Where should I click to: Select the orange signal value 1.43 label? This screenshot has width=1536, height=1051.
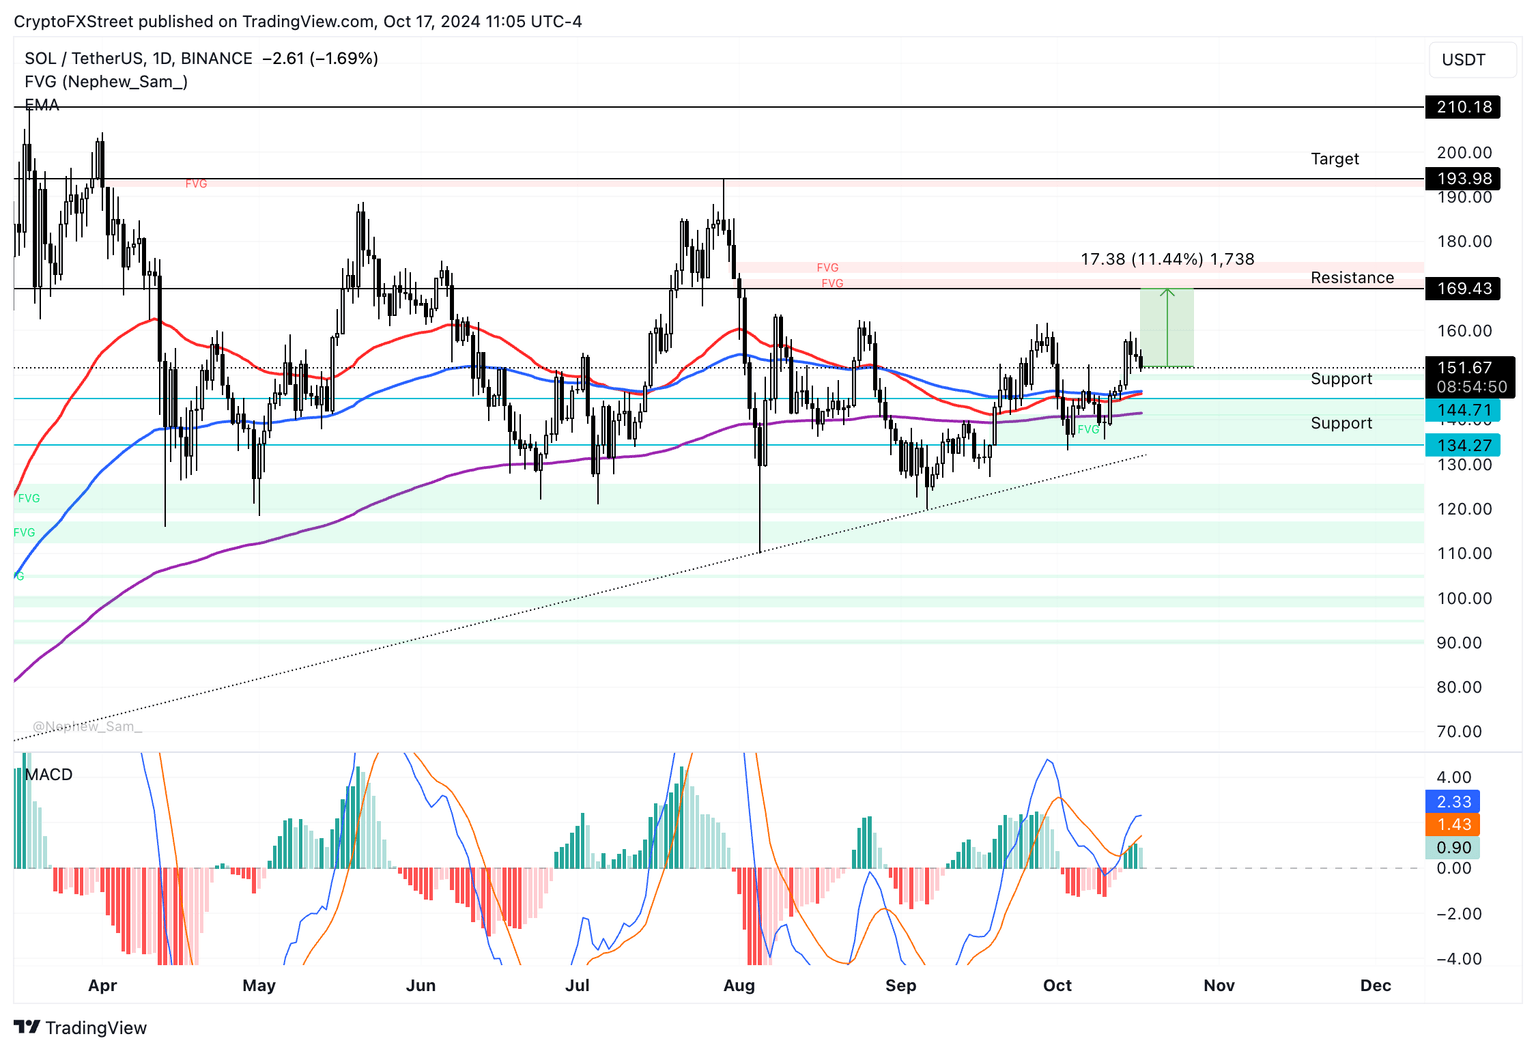(x=1453, y=825)
